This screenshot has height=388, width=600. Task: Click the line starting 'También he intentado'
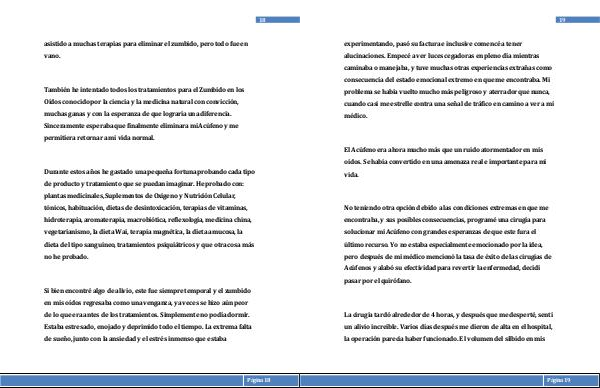(x=144, y=90)
